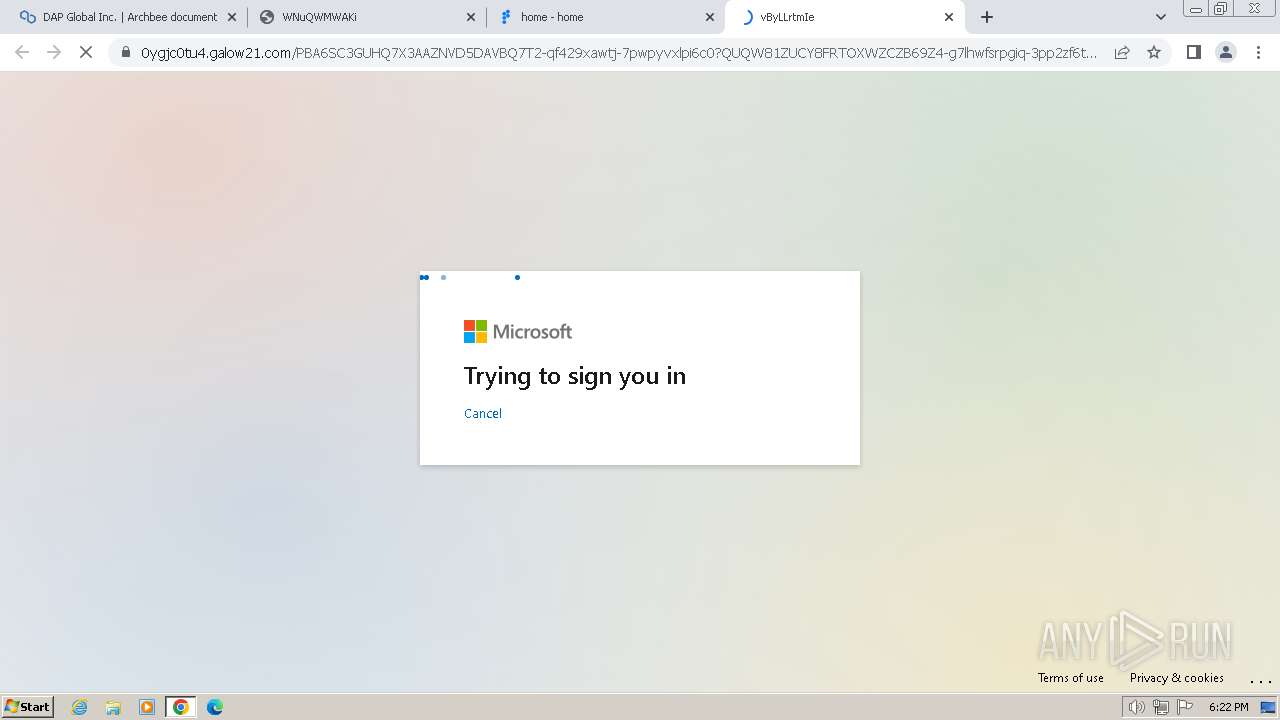Open Action Center flag icon
The width and height of the screenshot is (1280, 720).
click(1185, 707)
